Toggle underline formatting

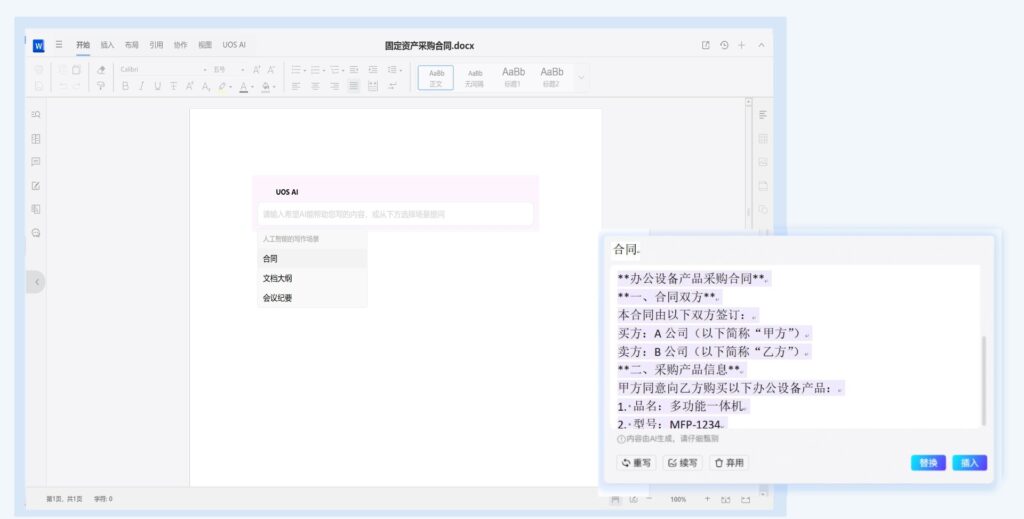click(x=157, y=86)
